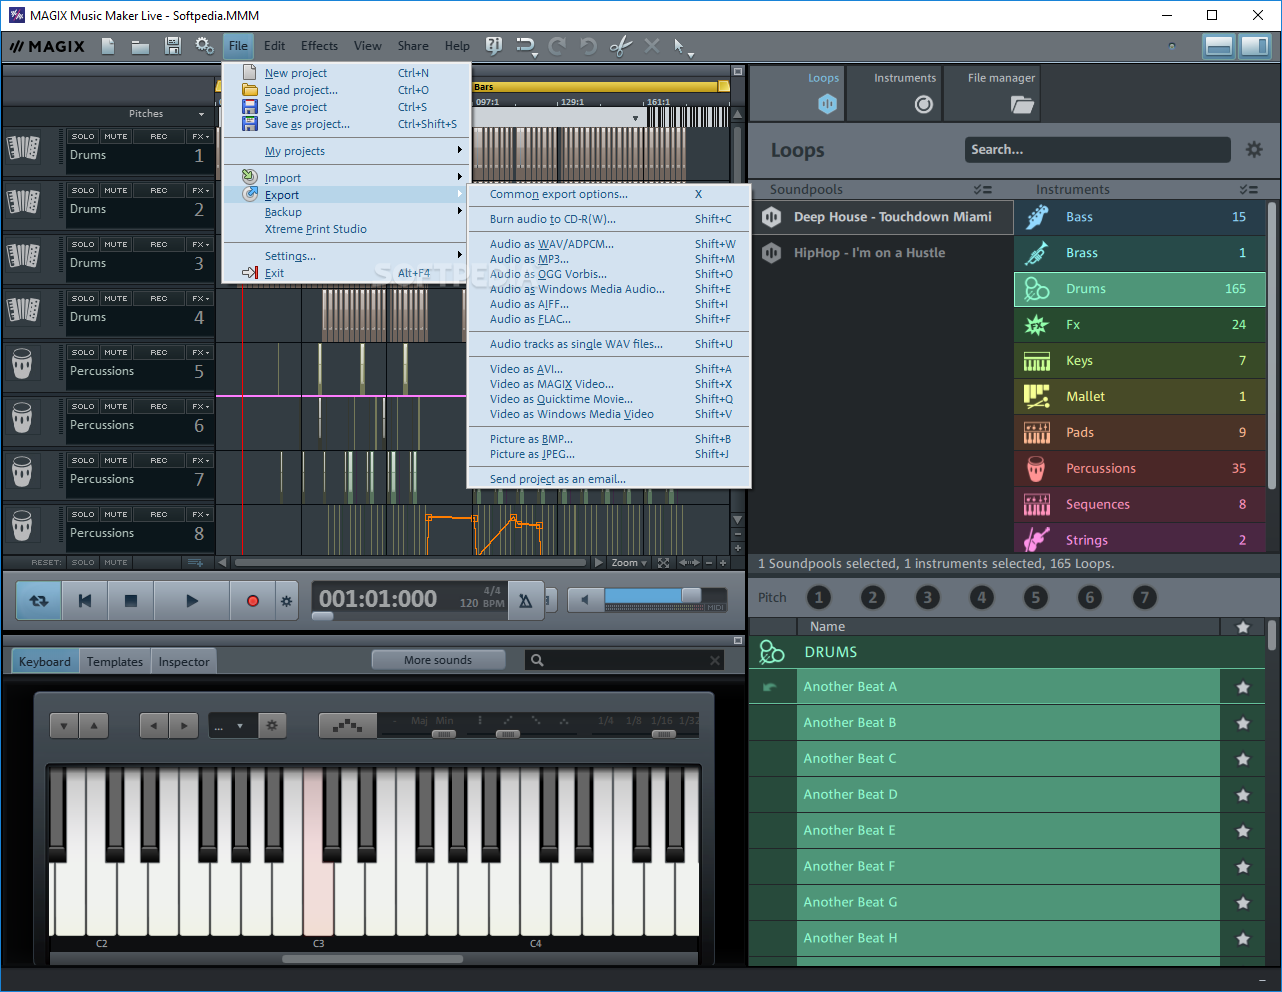The height and width of the screenshot is (992, 1282).
Task: Select the Bass instrument category
Action: tap(1140, 217)
